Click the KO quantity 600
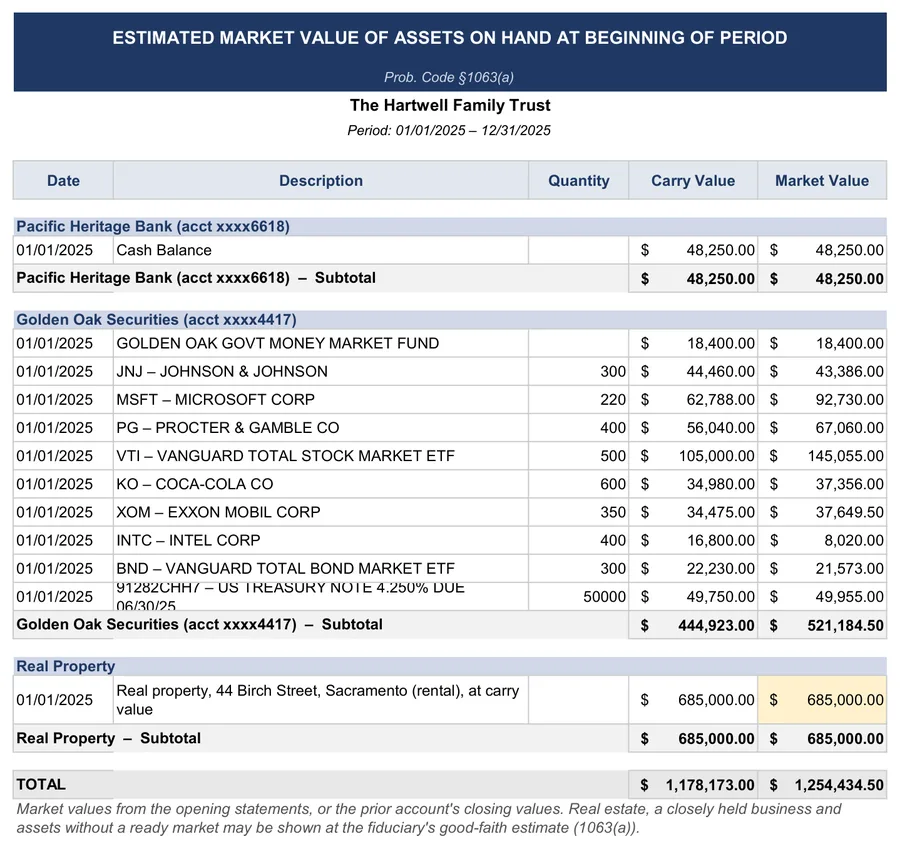The height and width of the screenshot is (859, 900). (x=579, y=484)
